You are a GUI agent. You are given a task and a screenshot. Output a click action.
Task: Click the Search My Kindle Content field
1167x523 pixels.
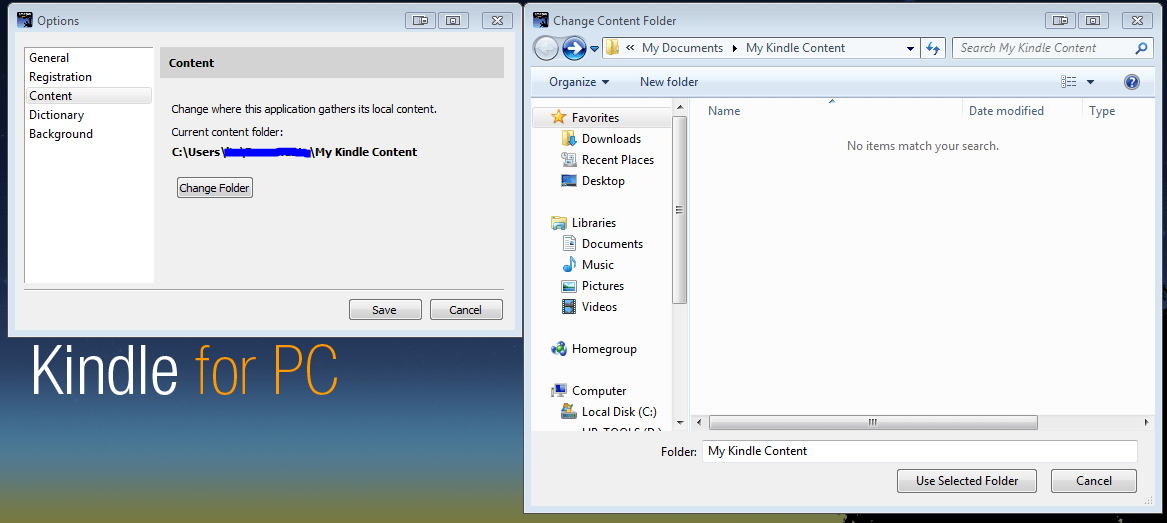pos(1052,48)
